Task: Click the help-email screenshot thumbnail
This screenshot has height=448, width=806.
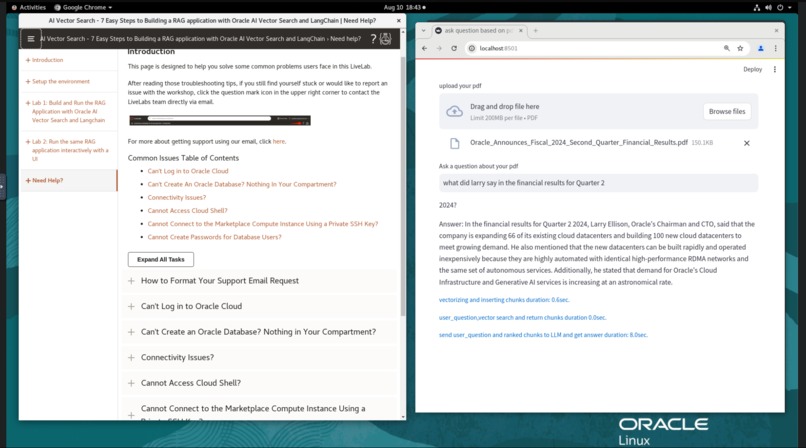Action: 219,120
